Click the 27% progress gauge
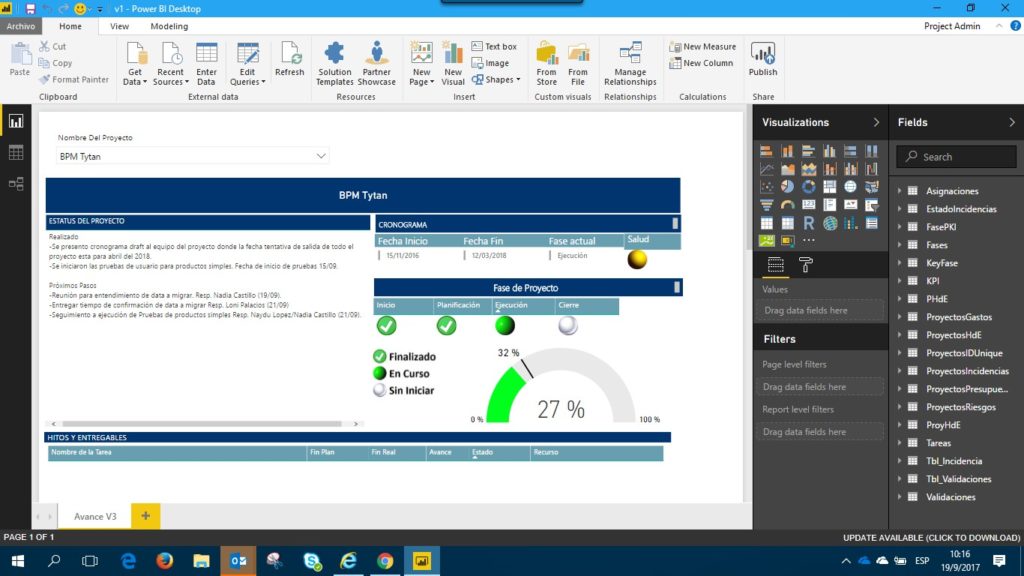 (561, 385)
